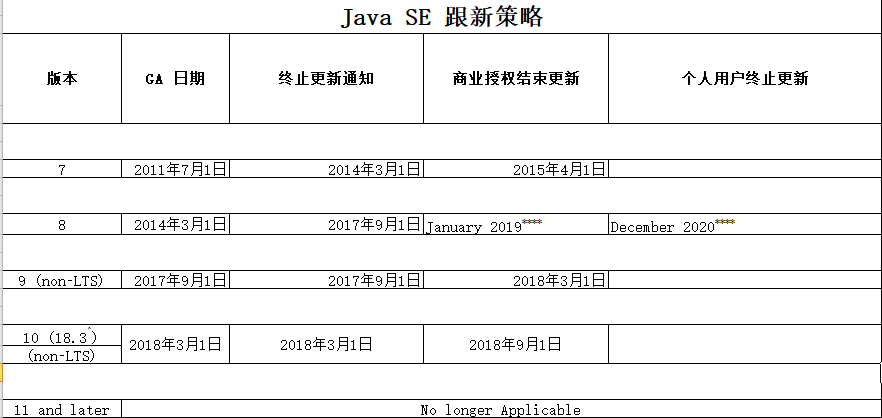Viewport: 882px width, 418px height.
Task: Select the "December 2020" cell
Action: (x=744, y=226)
